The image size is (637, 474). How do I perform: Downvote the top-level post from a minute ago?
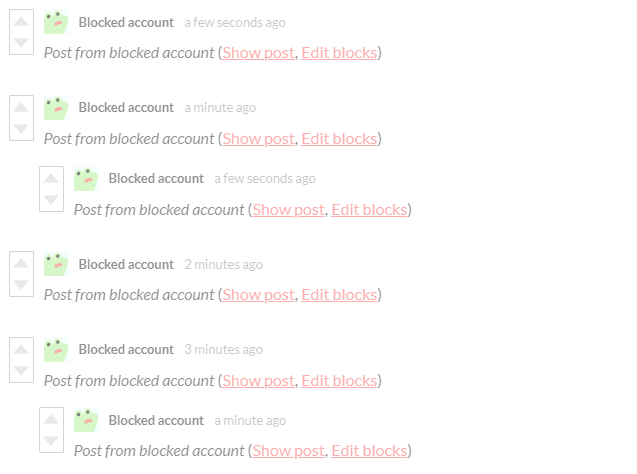coord(21,128)
